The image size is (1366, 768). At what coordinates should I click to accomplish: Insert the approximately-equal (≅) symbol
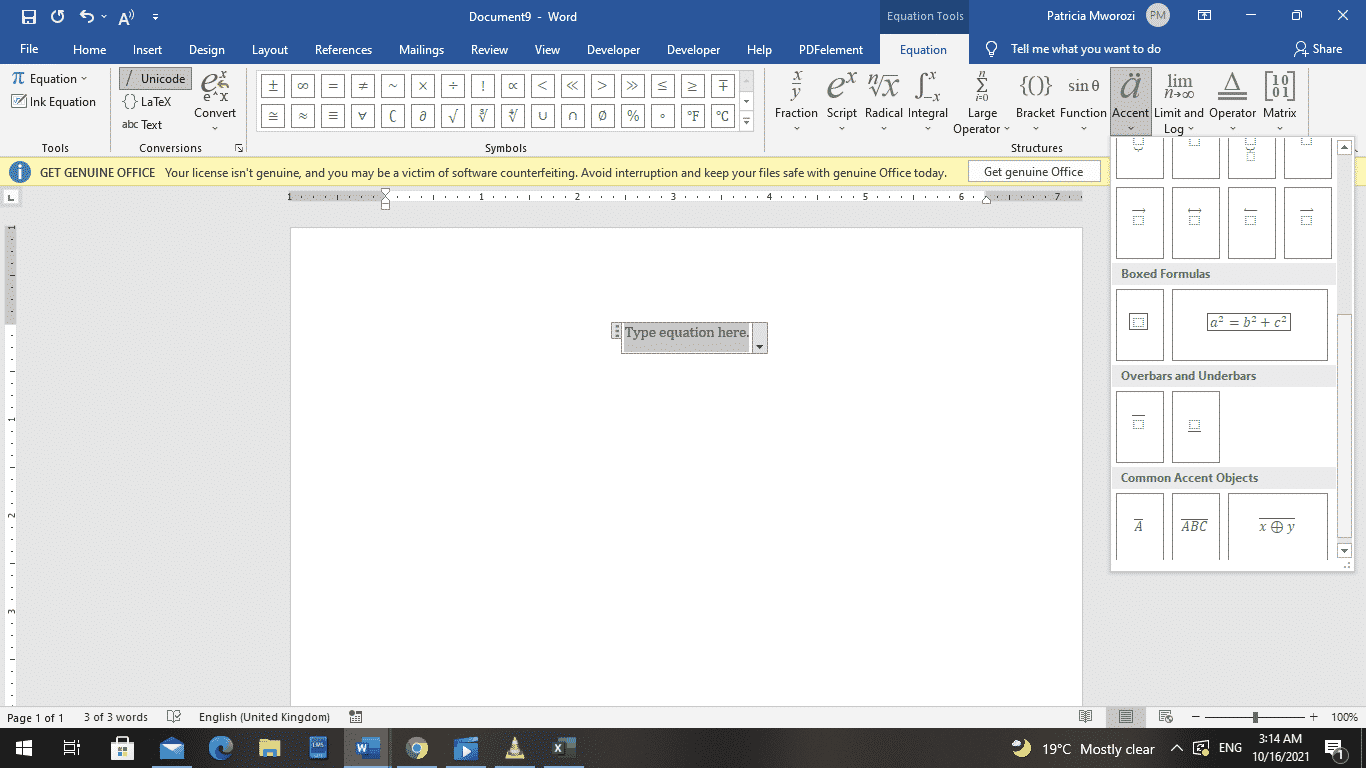(x=273, y=116)
